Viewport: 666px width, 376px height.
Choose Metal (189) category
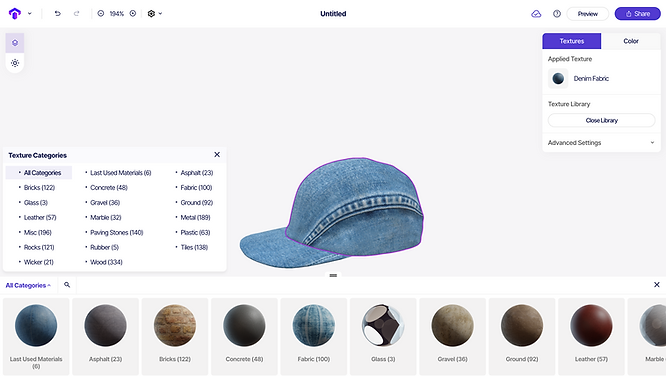pos(195,218)
